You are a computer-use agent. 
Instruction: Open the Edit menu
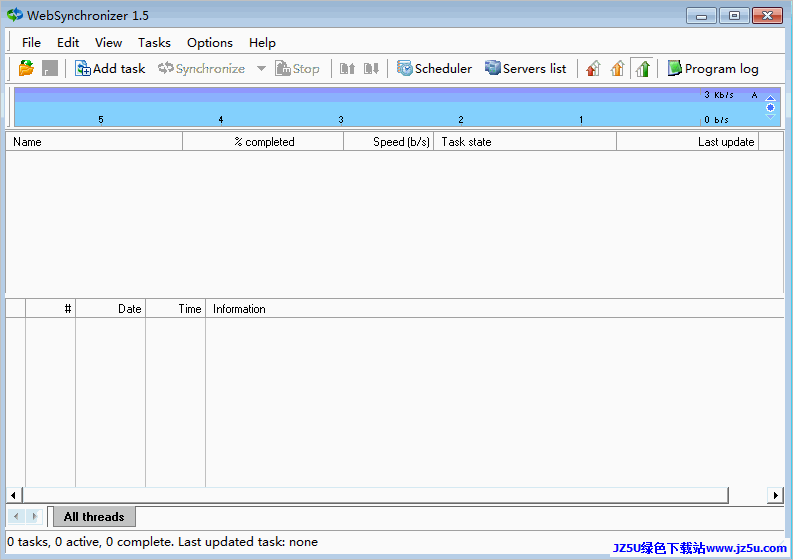pyautogui.click(x=68, y=42)
